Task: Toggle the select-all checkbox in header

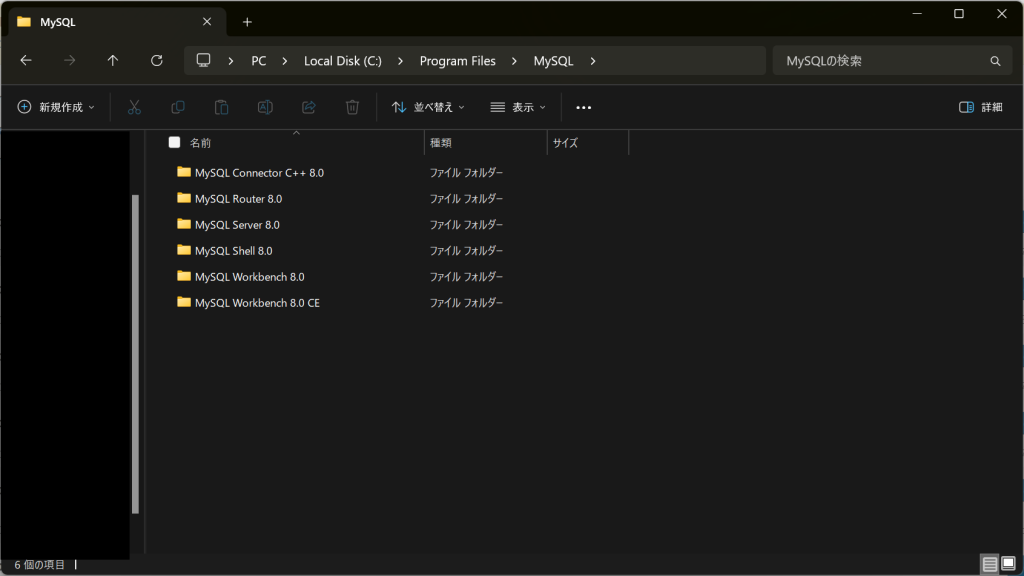Action: 175,143
